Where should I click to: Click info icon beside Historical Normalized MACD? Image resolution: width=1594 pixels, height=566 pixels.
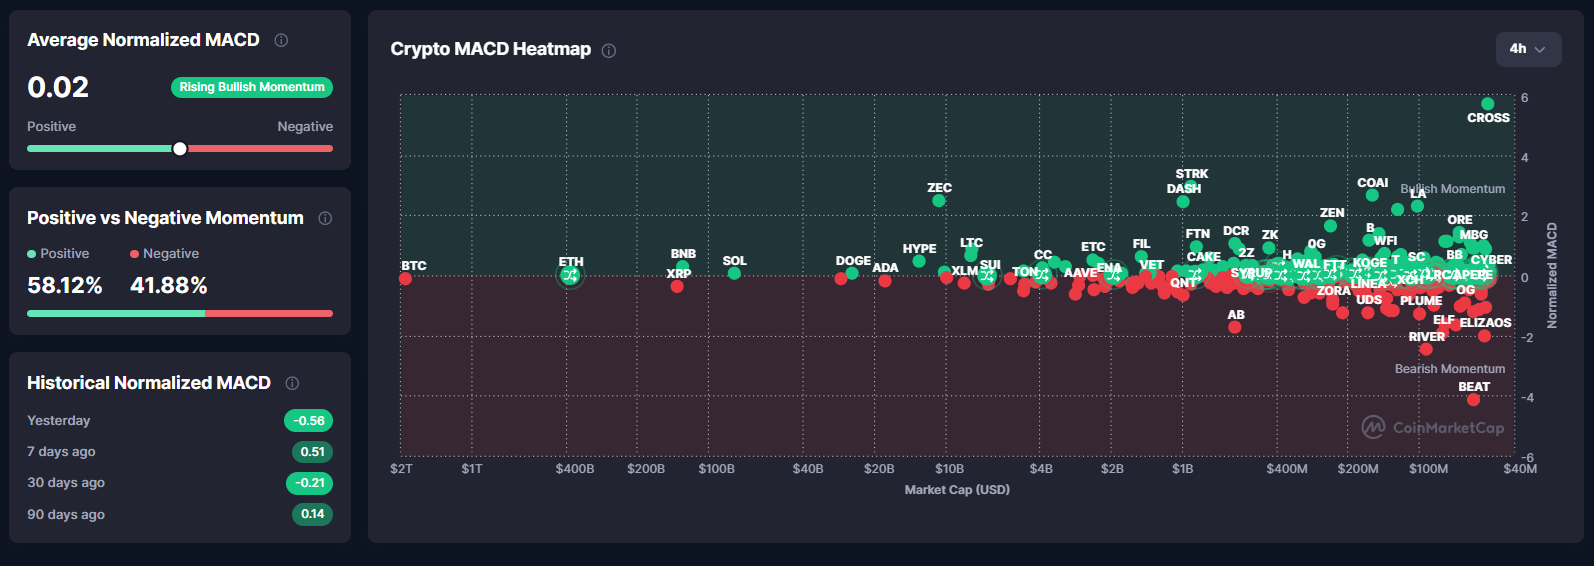(292, 383)
